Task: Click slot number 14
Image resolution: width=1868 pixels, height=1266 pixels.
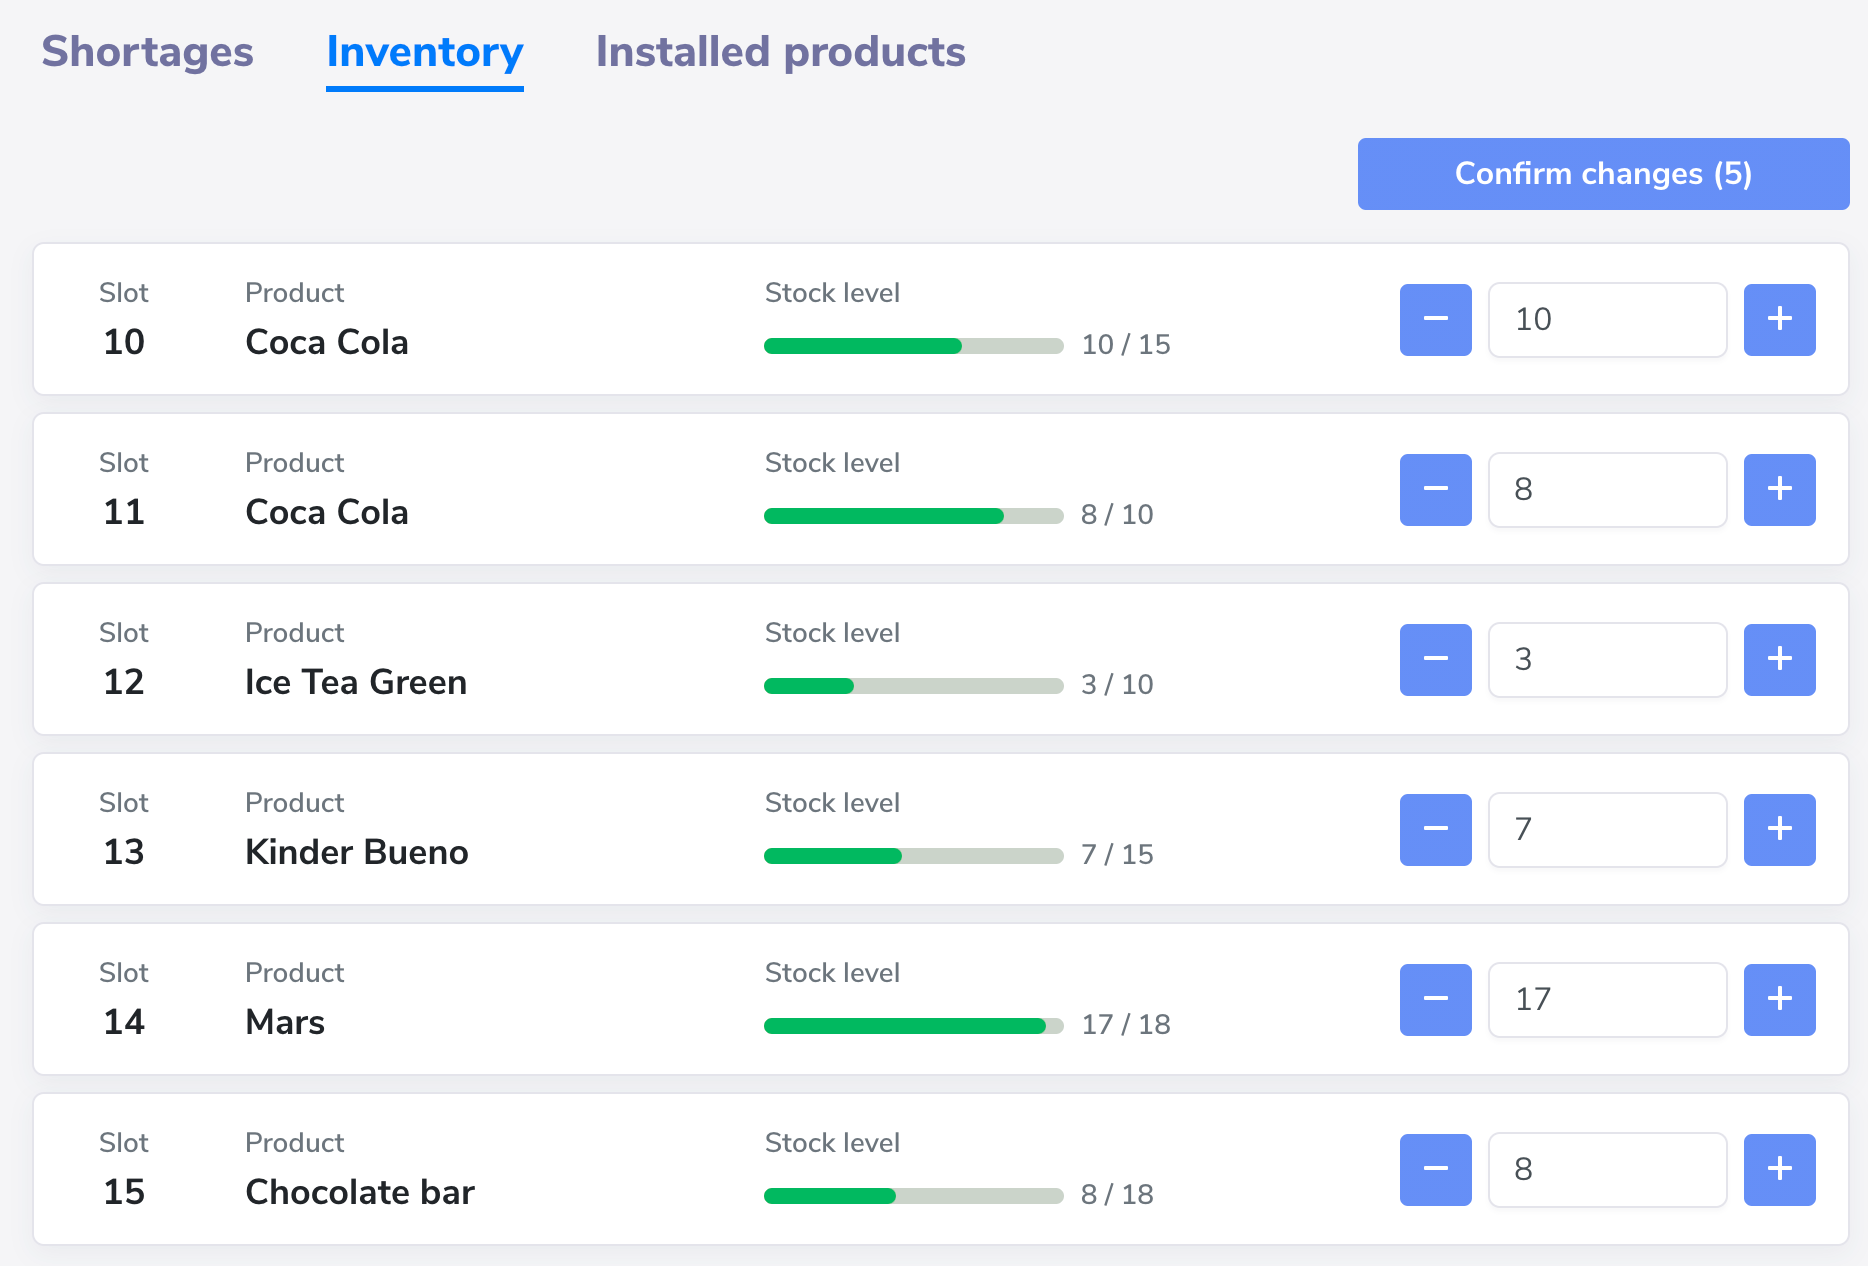Action: point(124,1022)
